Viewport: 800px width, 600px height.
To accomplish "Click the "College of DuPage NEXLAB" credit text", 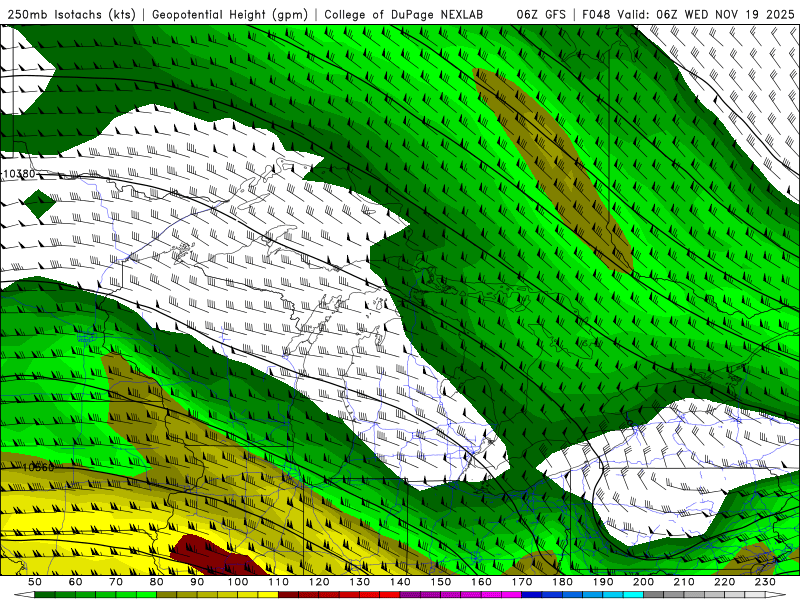I will [x=403, y=15].
